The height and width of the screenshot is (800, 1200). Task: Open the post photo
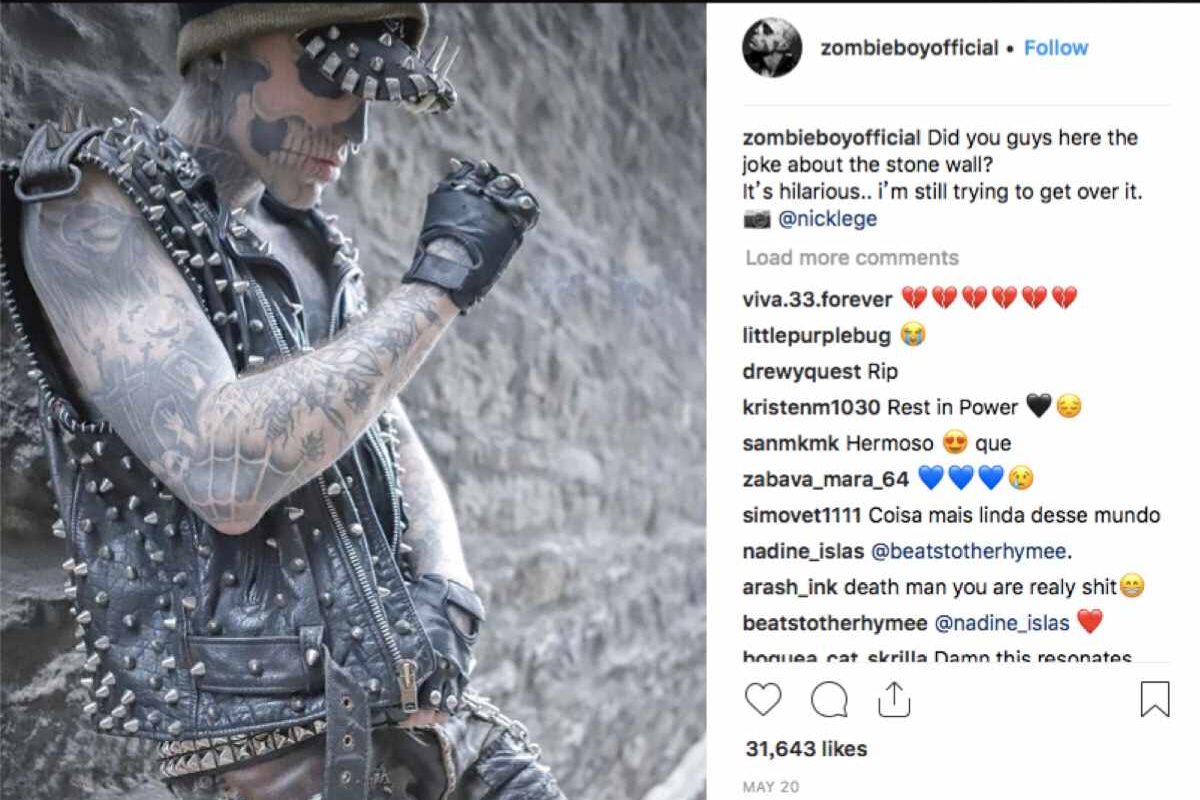353,400
